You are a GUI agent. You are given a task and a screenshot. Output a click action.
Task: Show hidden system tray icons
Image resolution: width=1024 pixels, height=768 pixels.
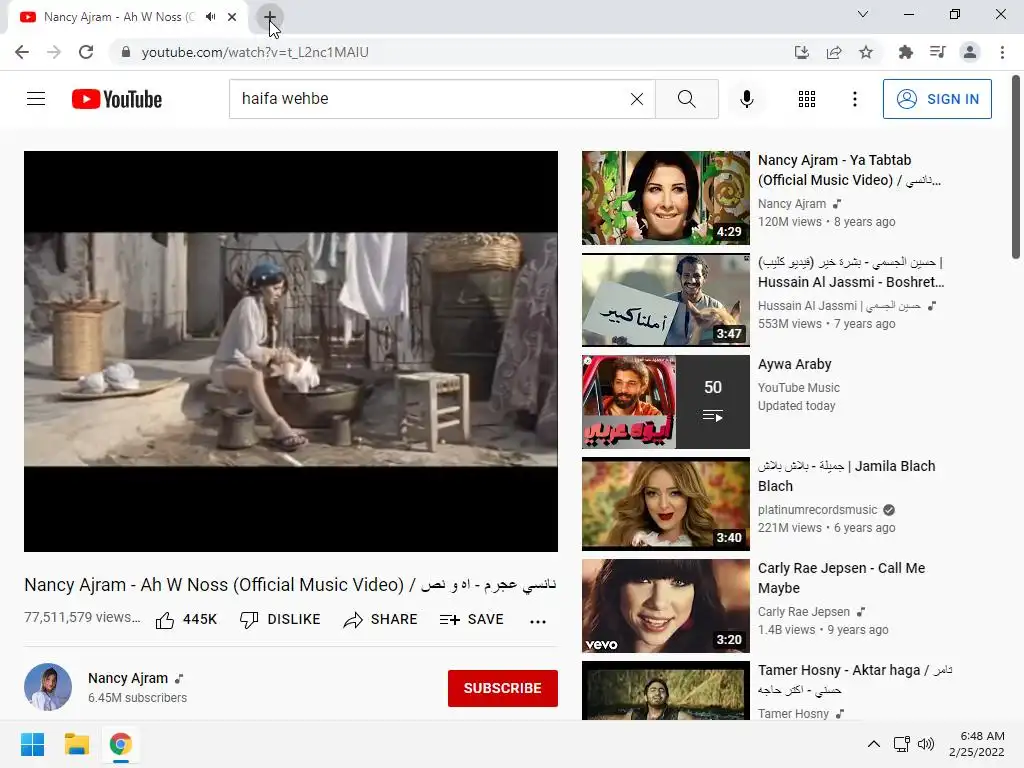(874, 744)
